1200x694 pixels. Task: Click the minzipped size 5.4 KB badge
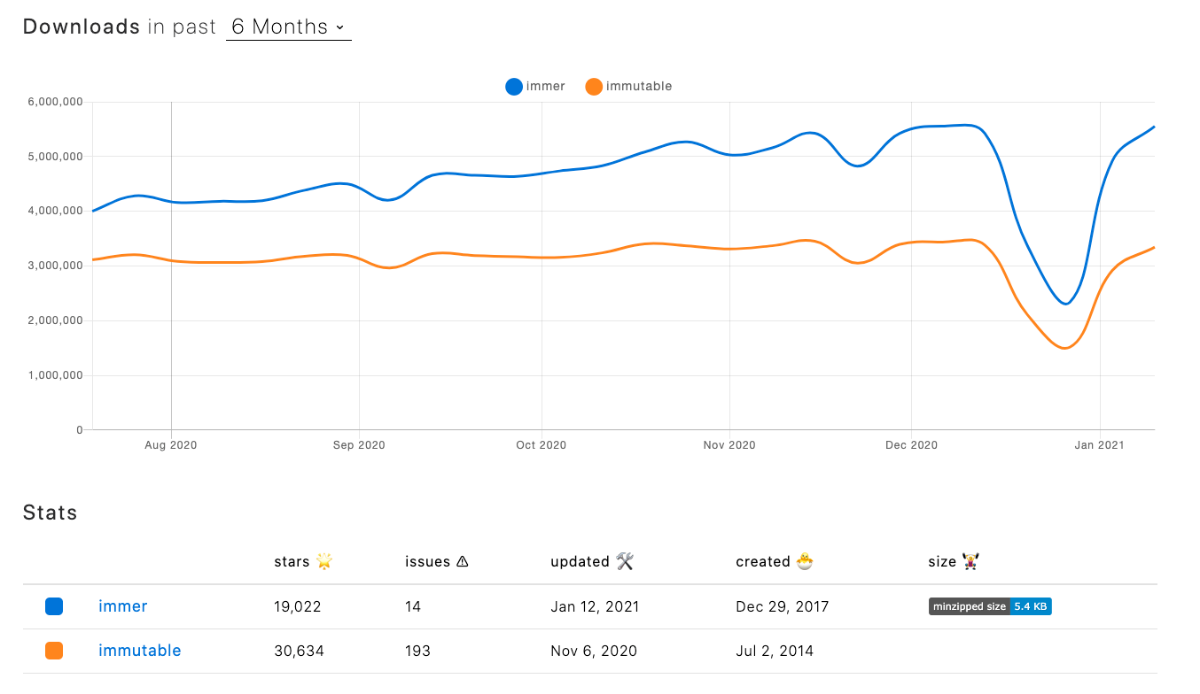990,606
